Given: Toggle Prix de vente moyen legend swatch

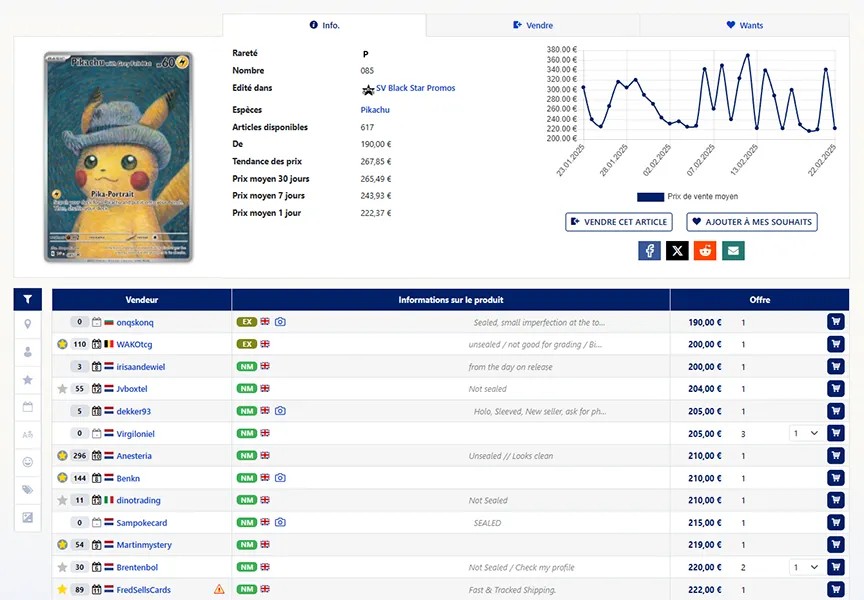Looking at the screenshot, I should pos(650,197).
